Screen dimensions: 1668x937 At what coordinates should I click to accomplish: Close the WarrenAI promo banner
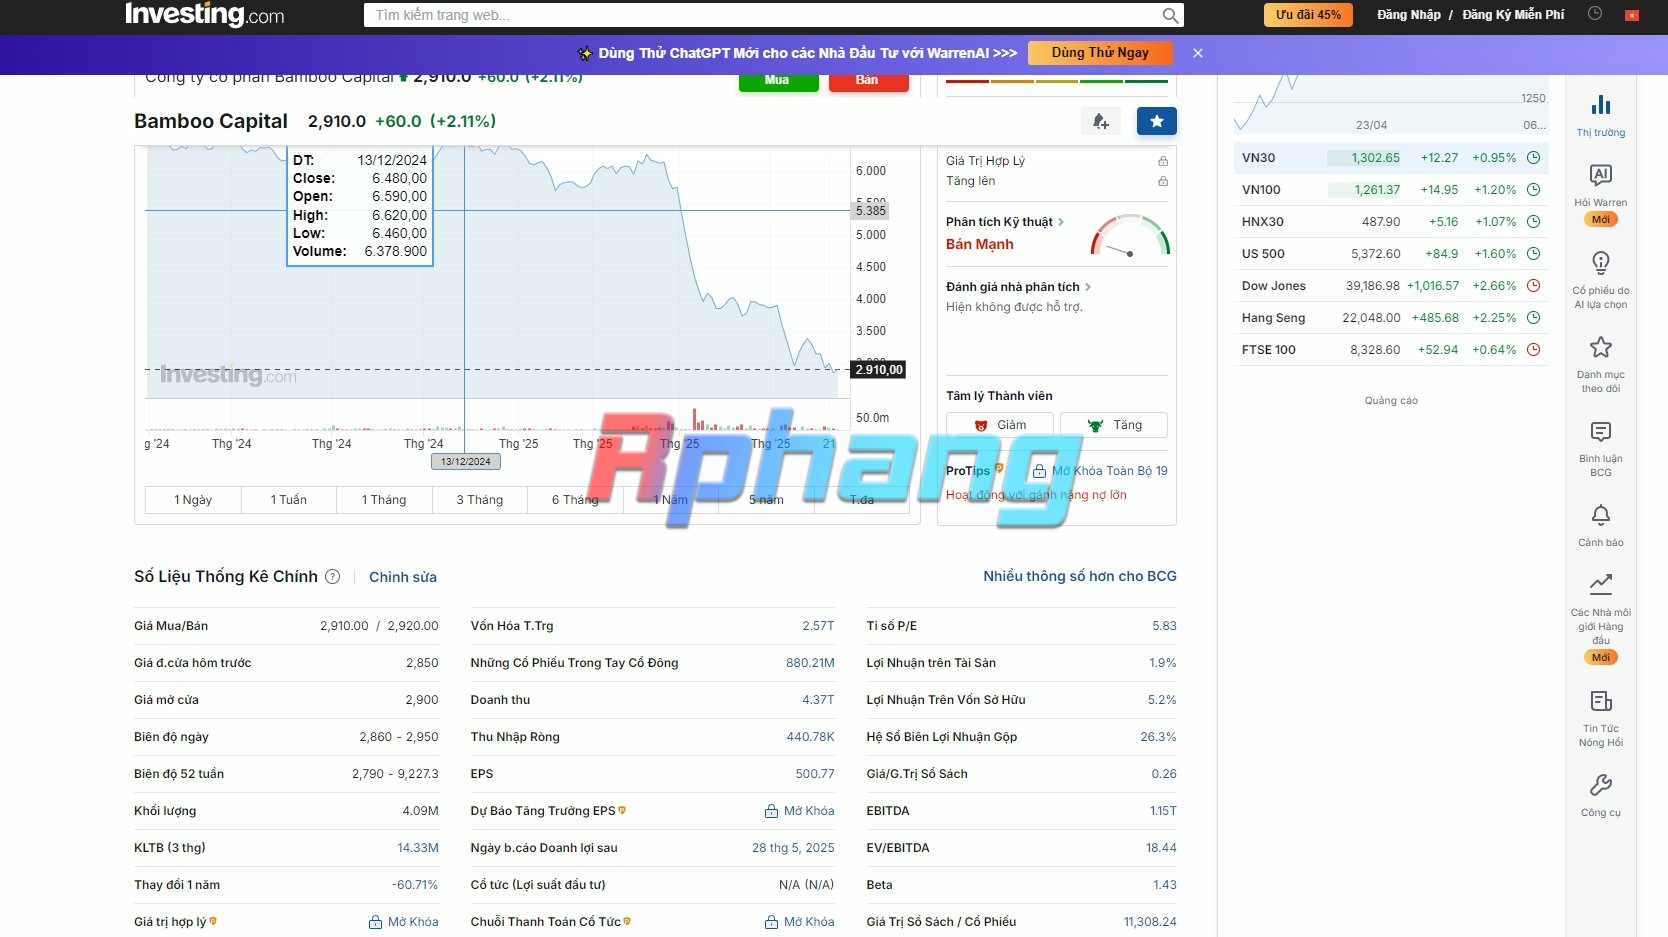(1198, 53)
